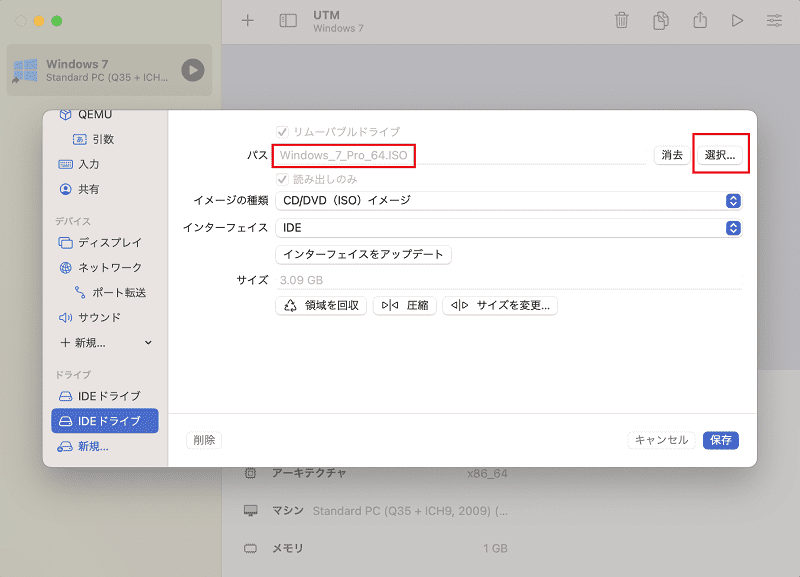Open 引数 (arguments) settings

(93, 139)
